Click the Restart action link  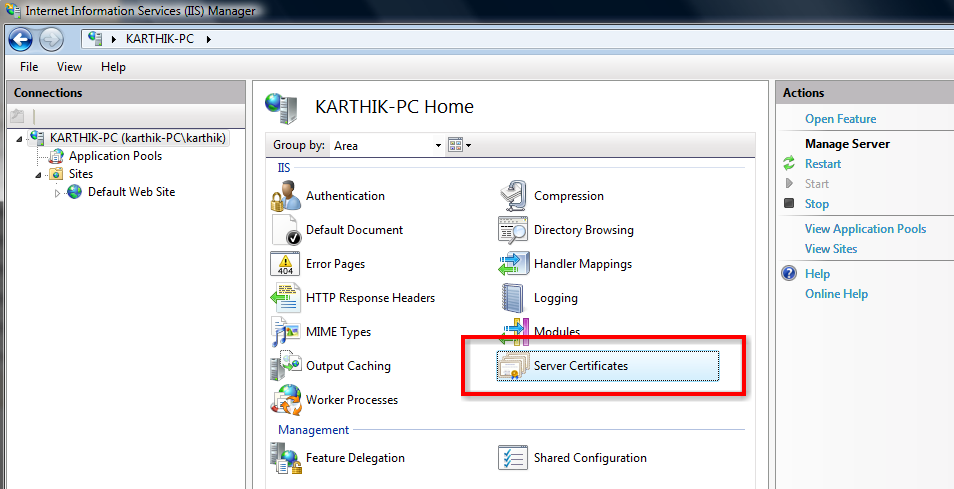click(823, 164)
